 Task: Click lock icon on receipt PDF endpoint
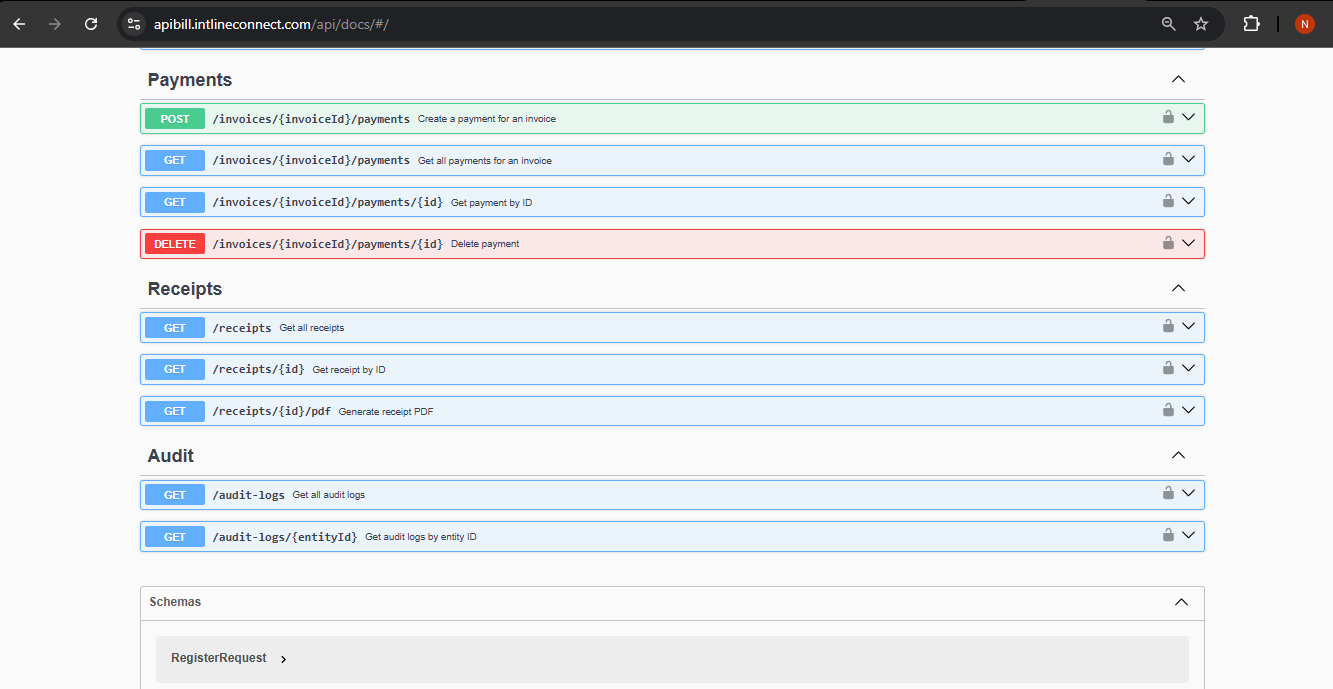click(x=1167, y=410)
